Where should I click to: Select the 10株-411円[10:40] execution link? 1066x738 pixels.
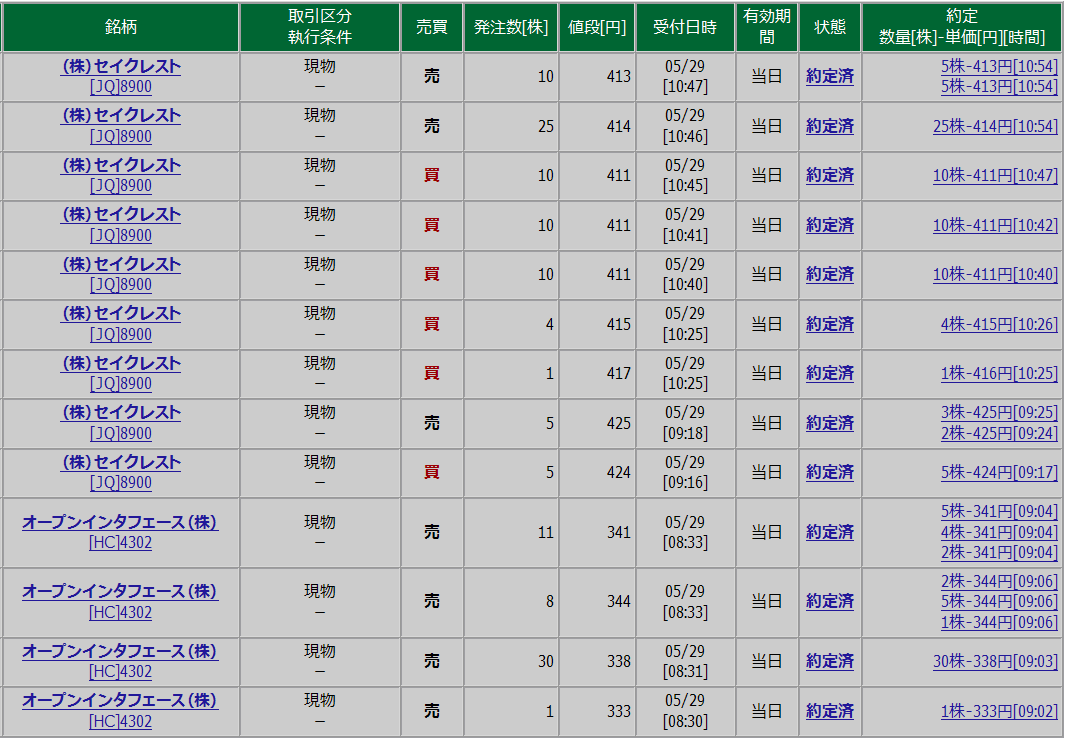pyautogui.click(x=995, y=275)
